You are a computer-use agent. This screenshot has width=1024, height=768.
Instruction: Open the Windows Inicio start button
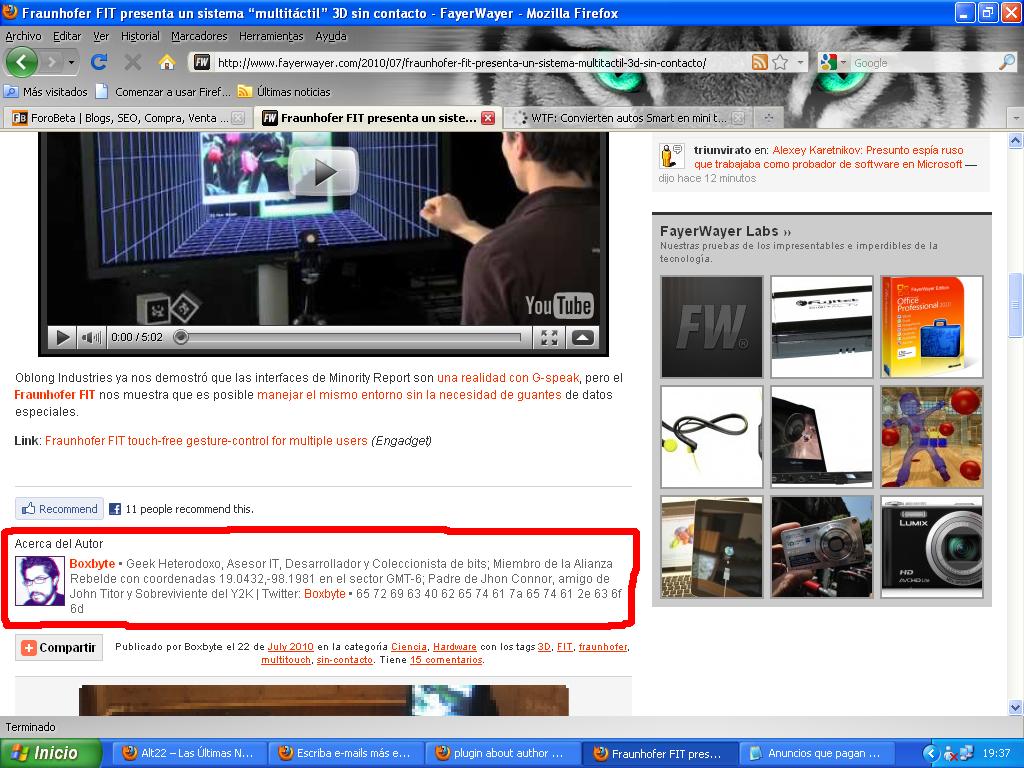[x=51, y=753]
